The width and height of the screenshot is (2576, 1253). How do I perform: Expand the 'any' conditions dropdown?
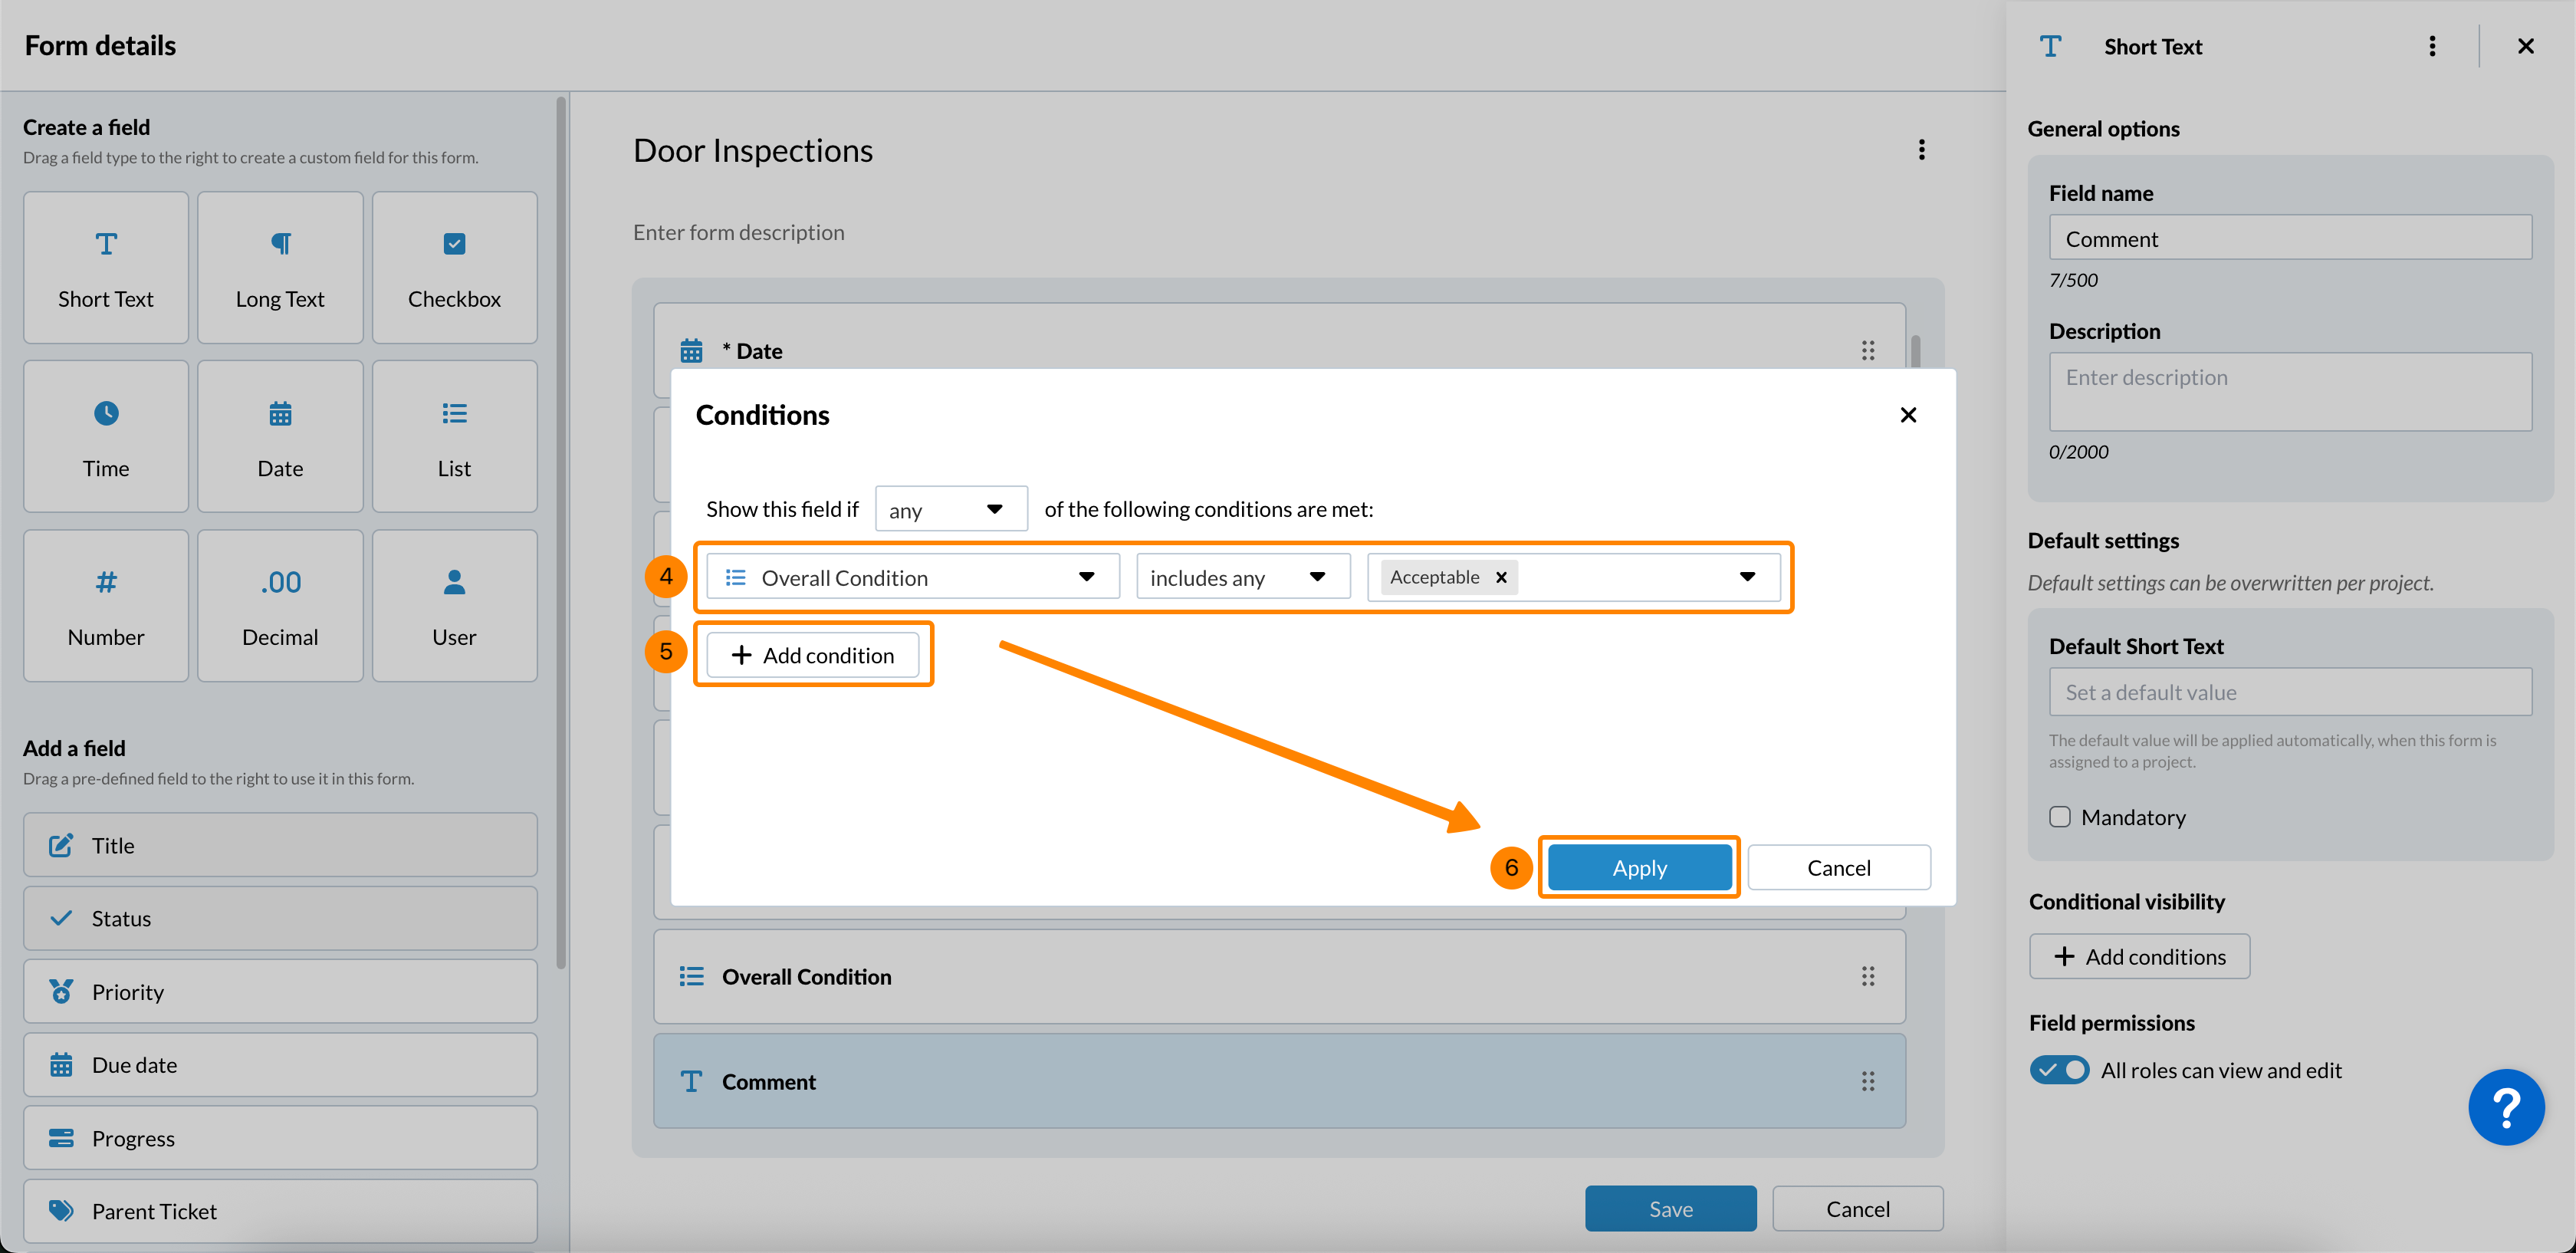point(951,510)
